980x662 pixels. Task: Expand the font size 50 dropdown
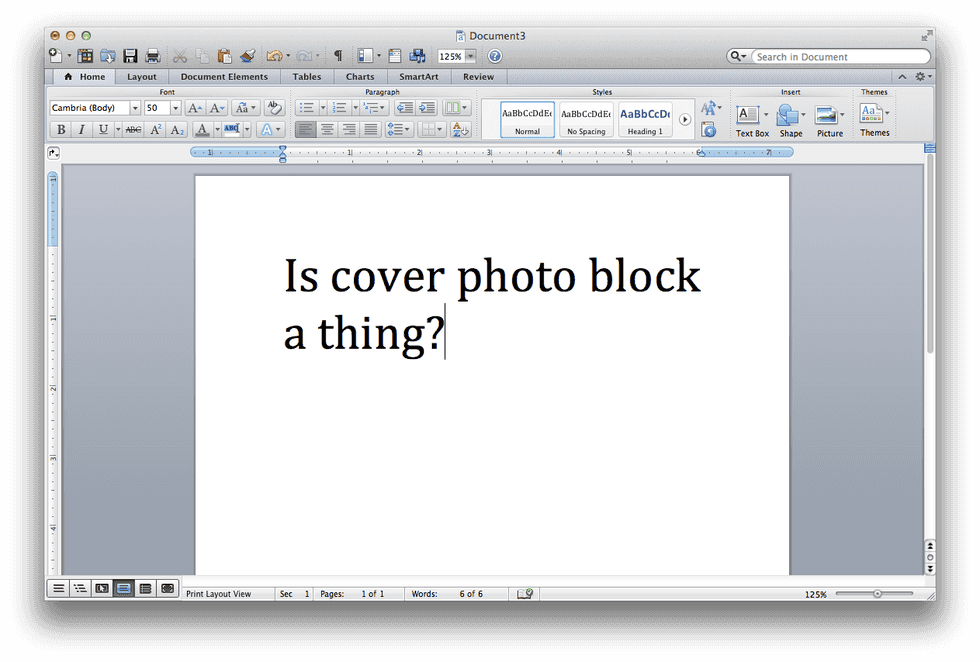point(176,108)
